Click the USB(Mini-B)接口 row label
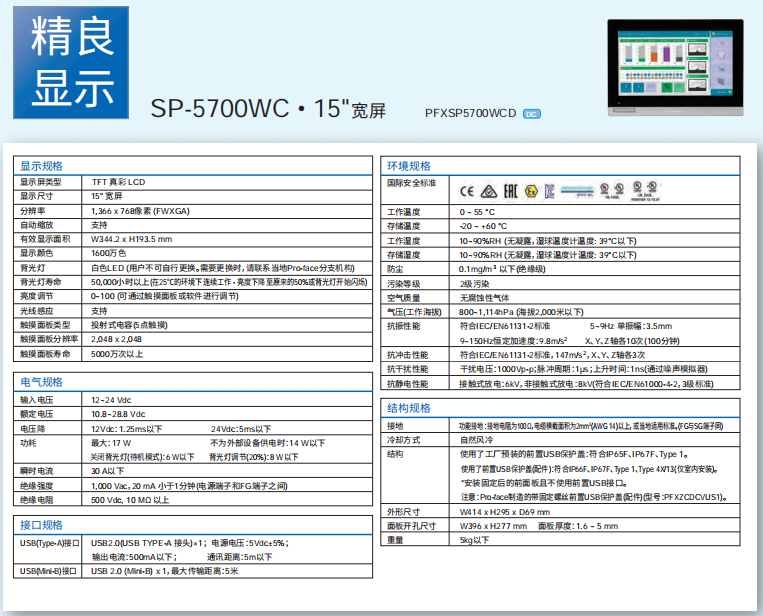This screenshot has height=616, width=763. (x=49, y=571)
